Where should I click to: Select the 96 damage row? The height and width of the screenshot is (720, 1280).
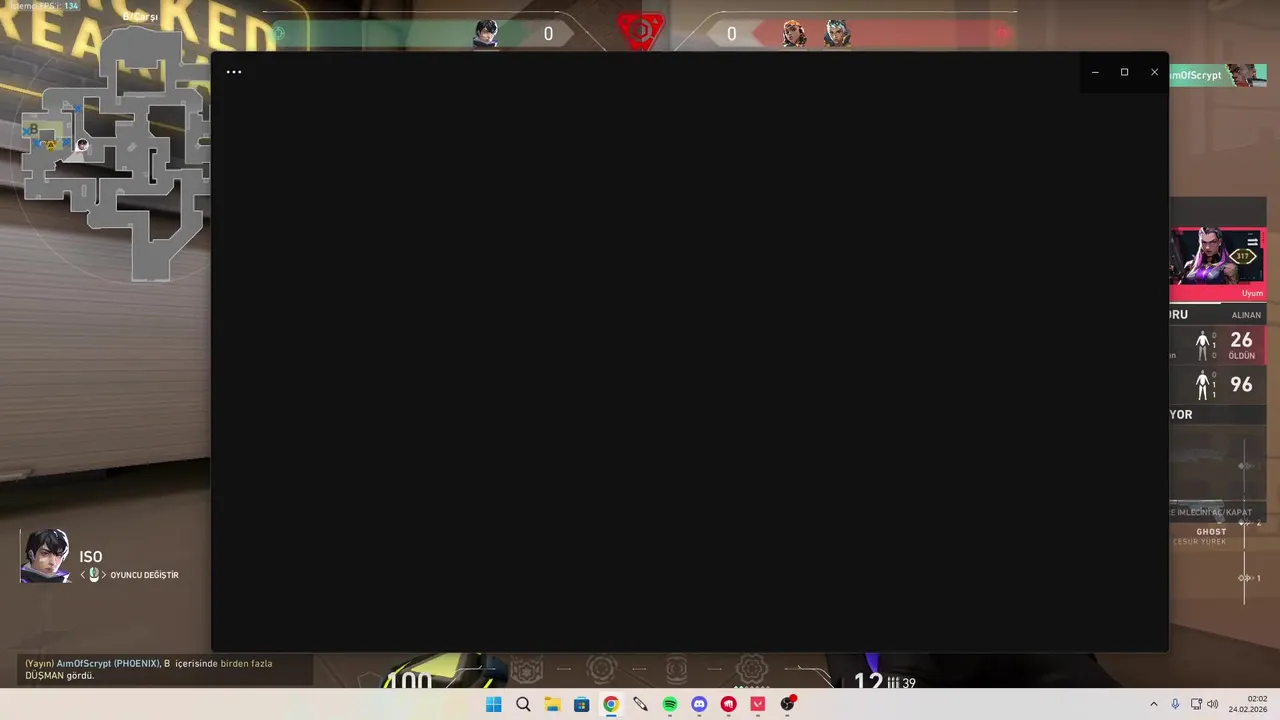1218,385
